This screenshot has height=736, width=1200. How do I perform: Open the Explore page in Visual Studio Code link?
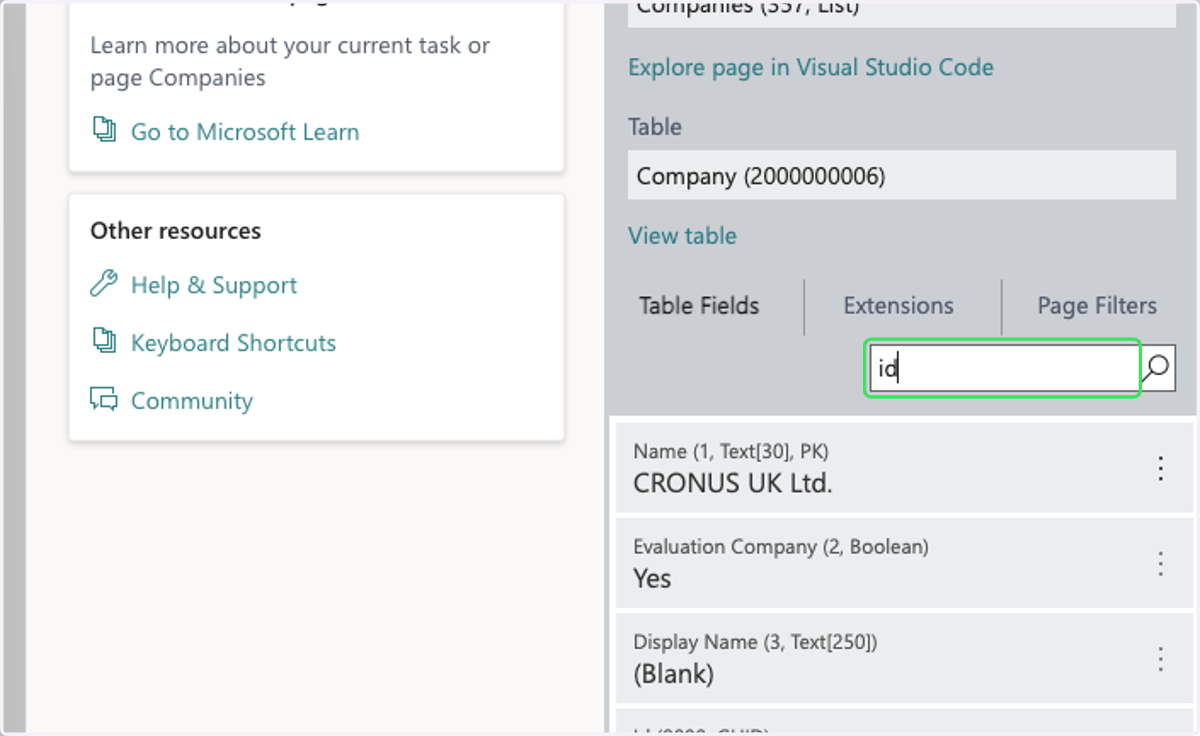(811, 68)
